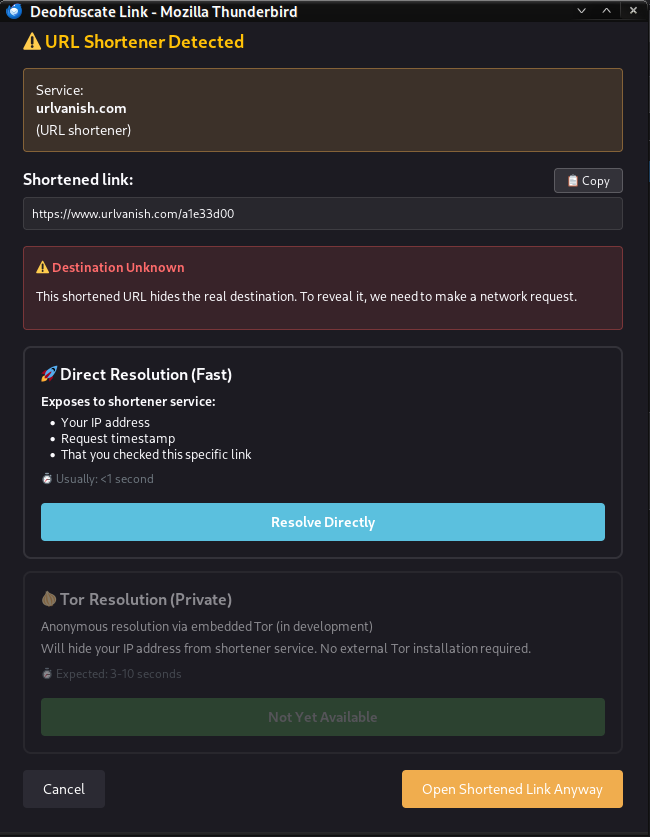Click the disabled Not Yet Available button

point(322,716)
